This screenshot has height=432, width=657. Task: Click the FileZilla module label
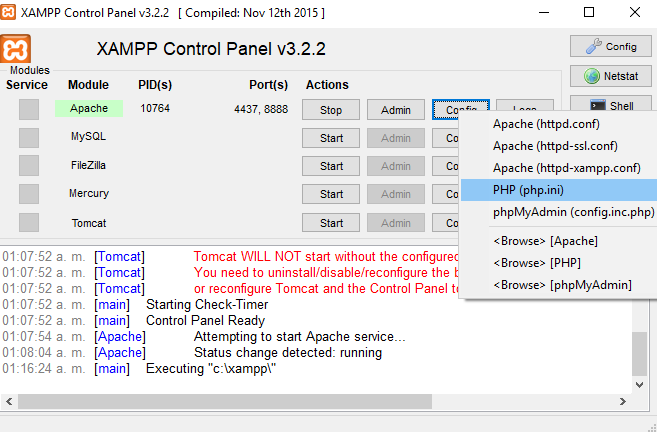[88, 165]
